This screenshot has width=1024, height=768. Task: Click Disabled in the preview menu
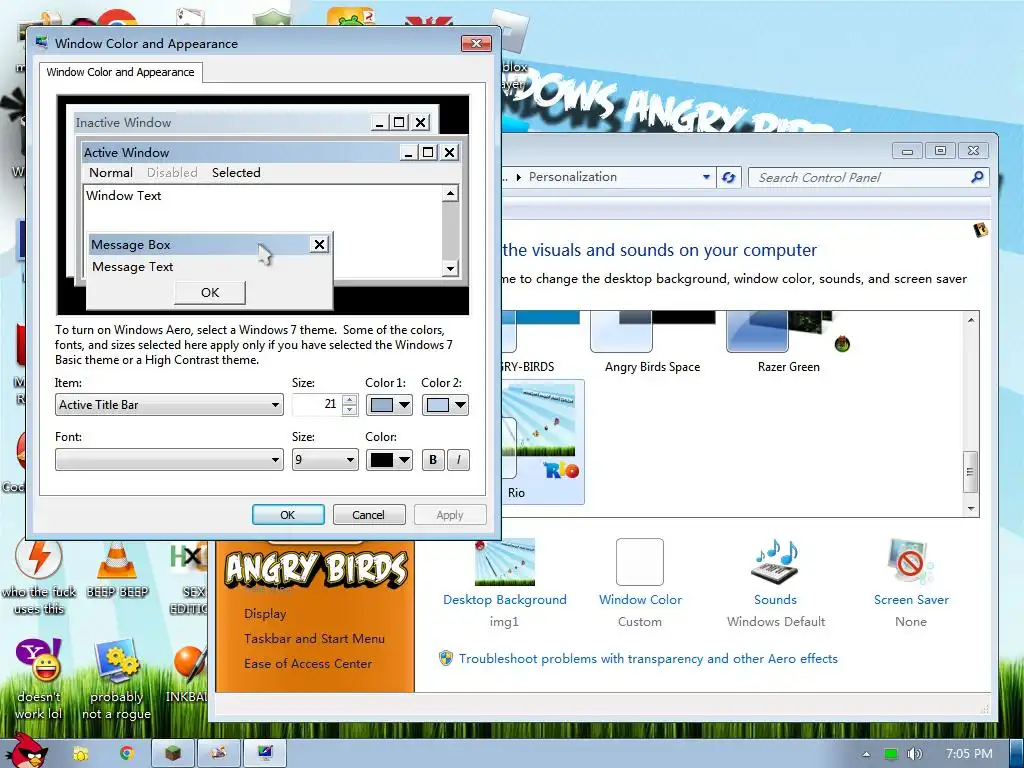pyautogui.click(x=172, y=172)
